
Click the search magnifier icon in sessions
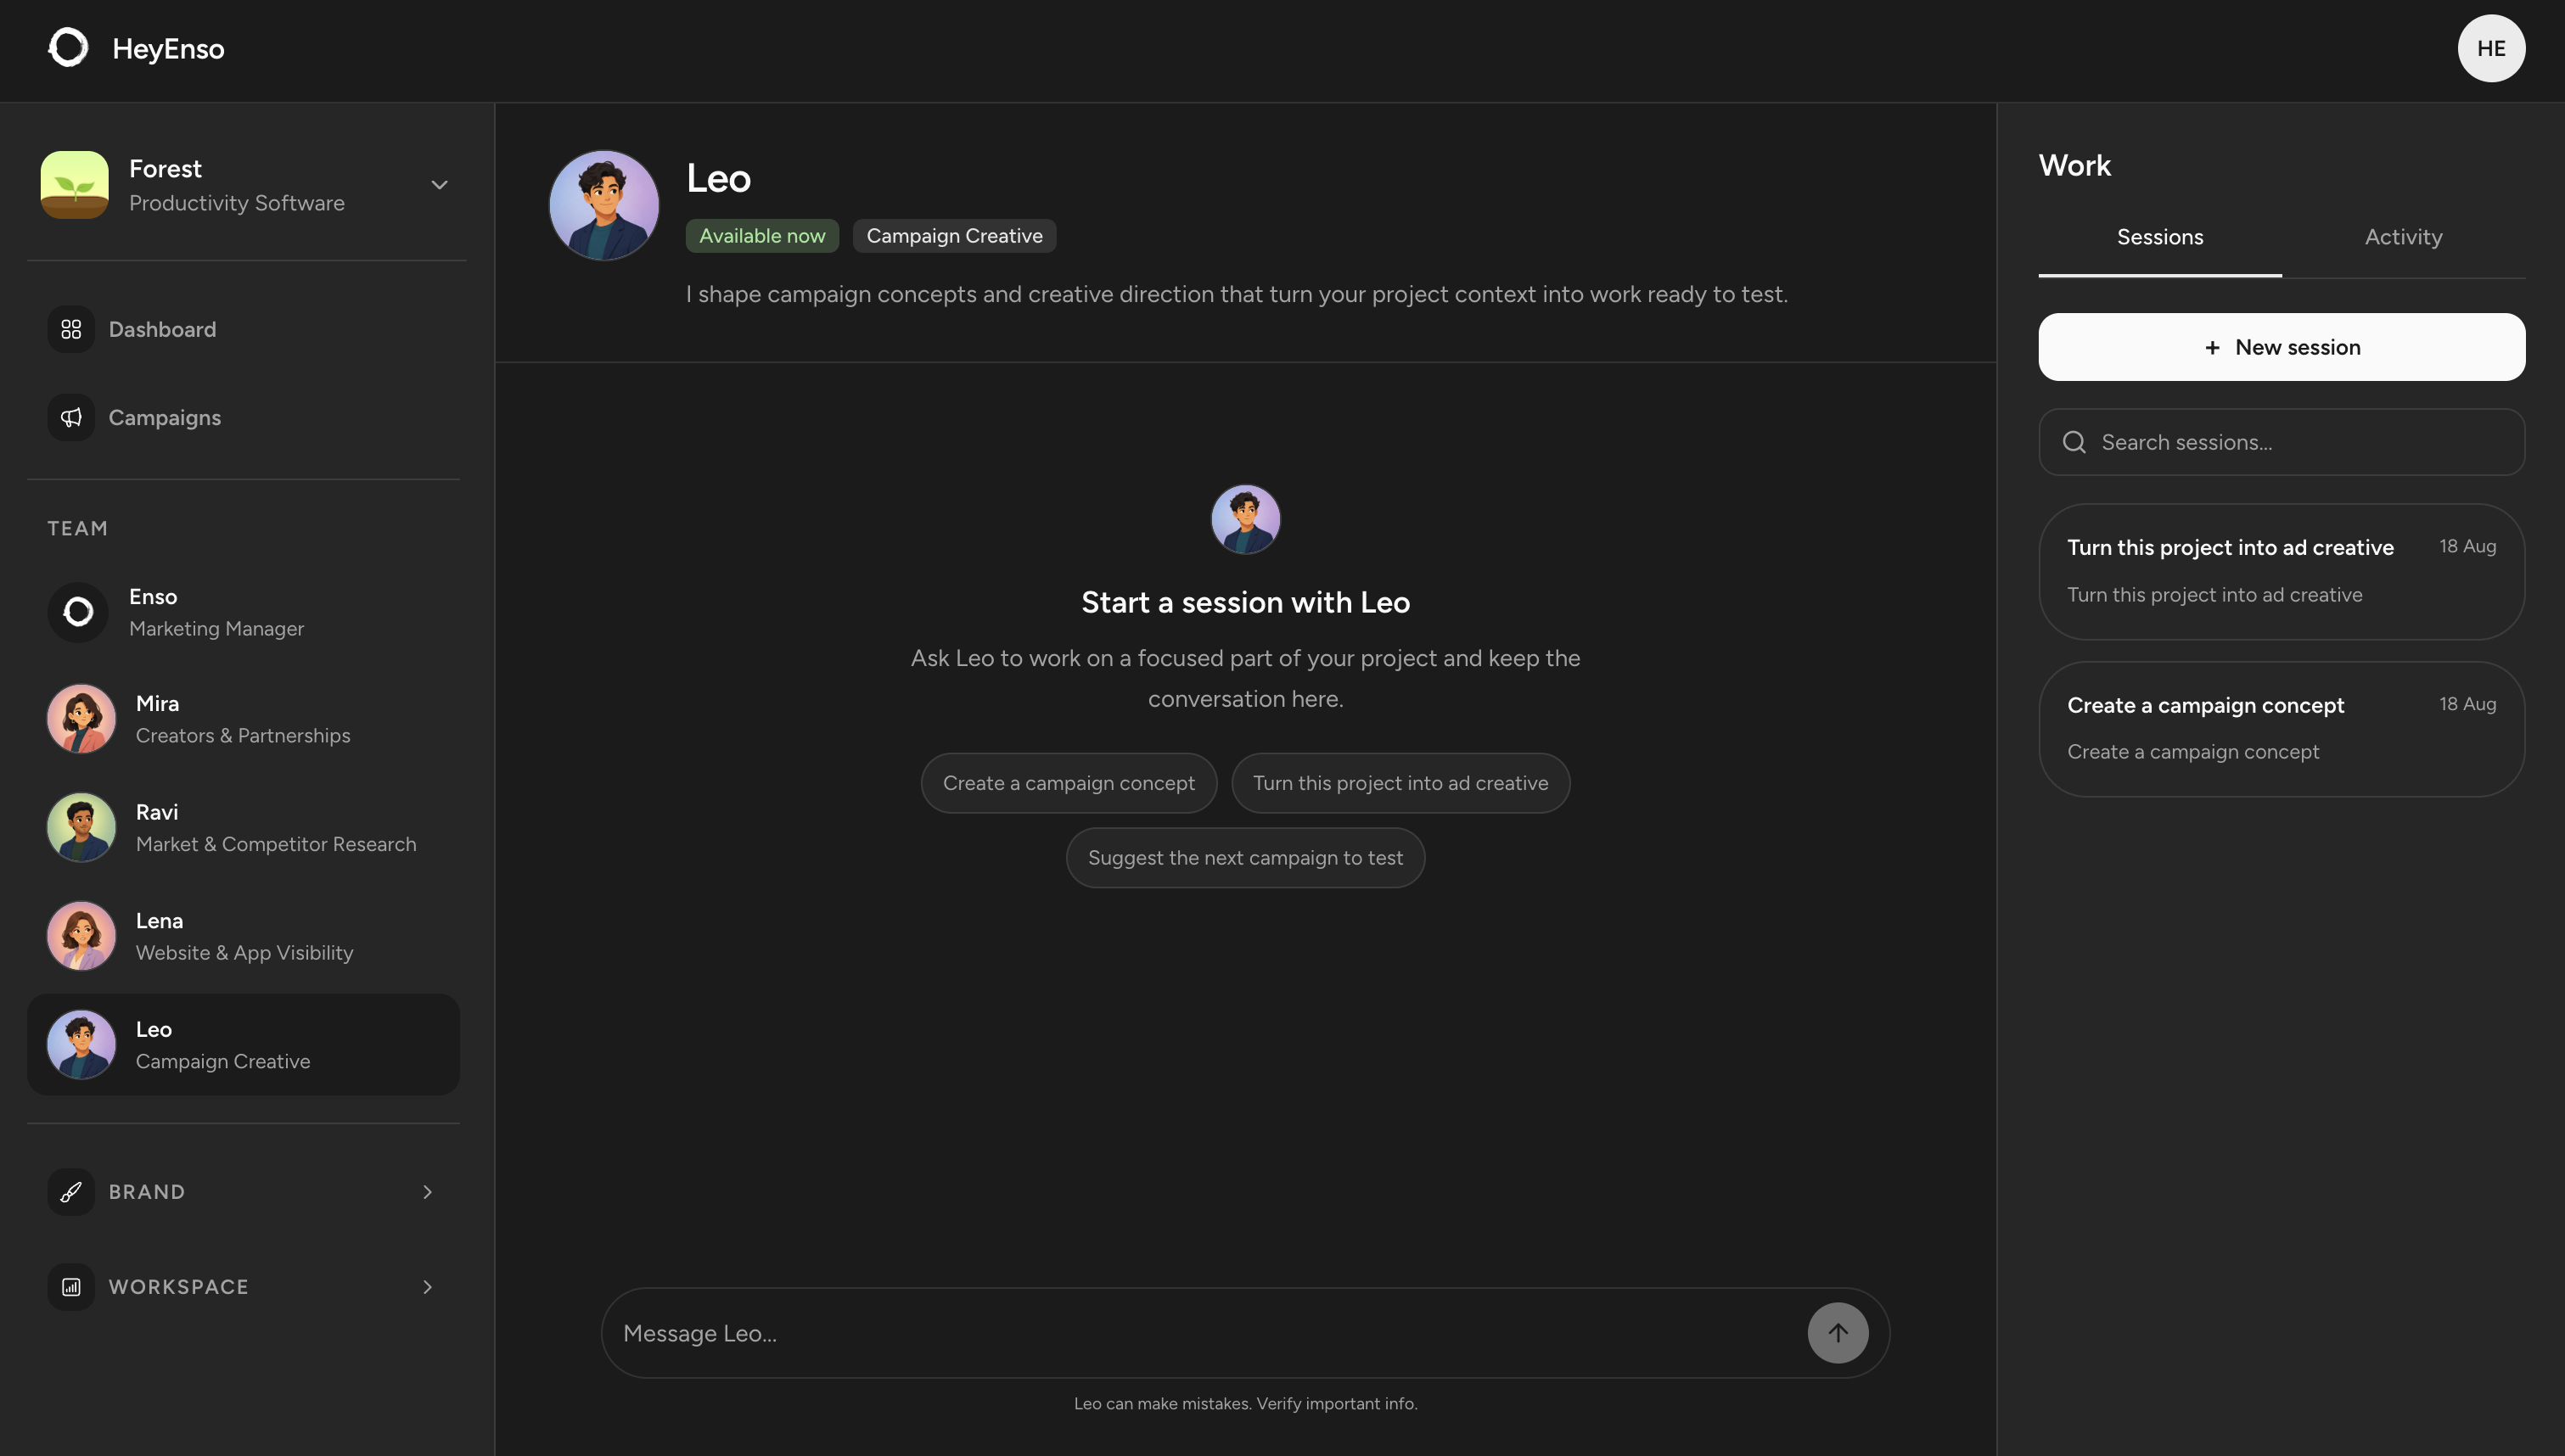(x=2074, y=442)
